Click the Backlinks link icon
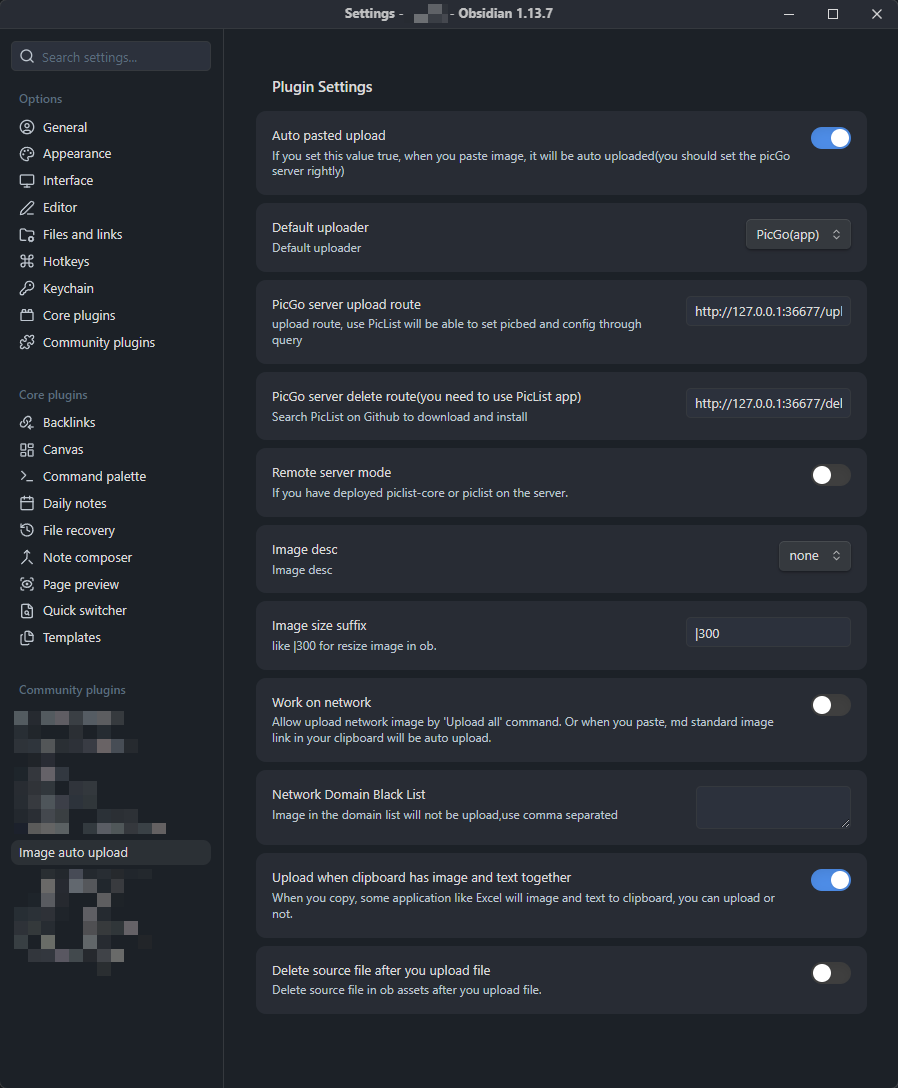Screen dimensions: 898x1088 pyautogui.click(x=27, y=423)
